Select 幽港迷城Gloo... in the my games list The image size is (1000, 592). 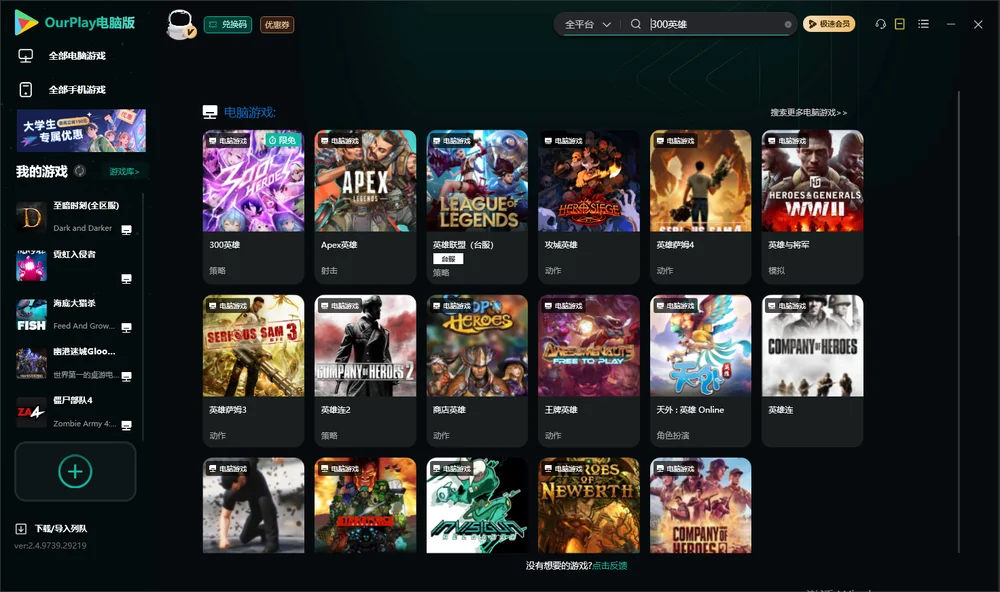point(75,363)
